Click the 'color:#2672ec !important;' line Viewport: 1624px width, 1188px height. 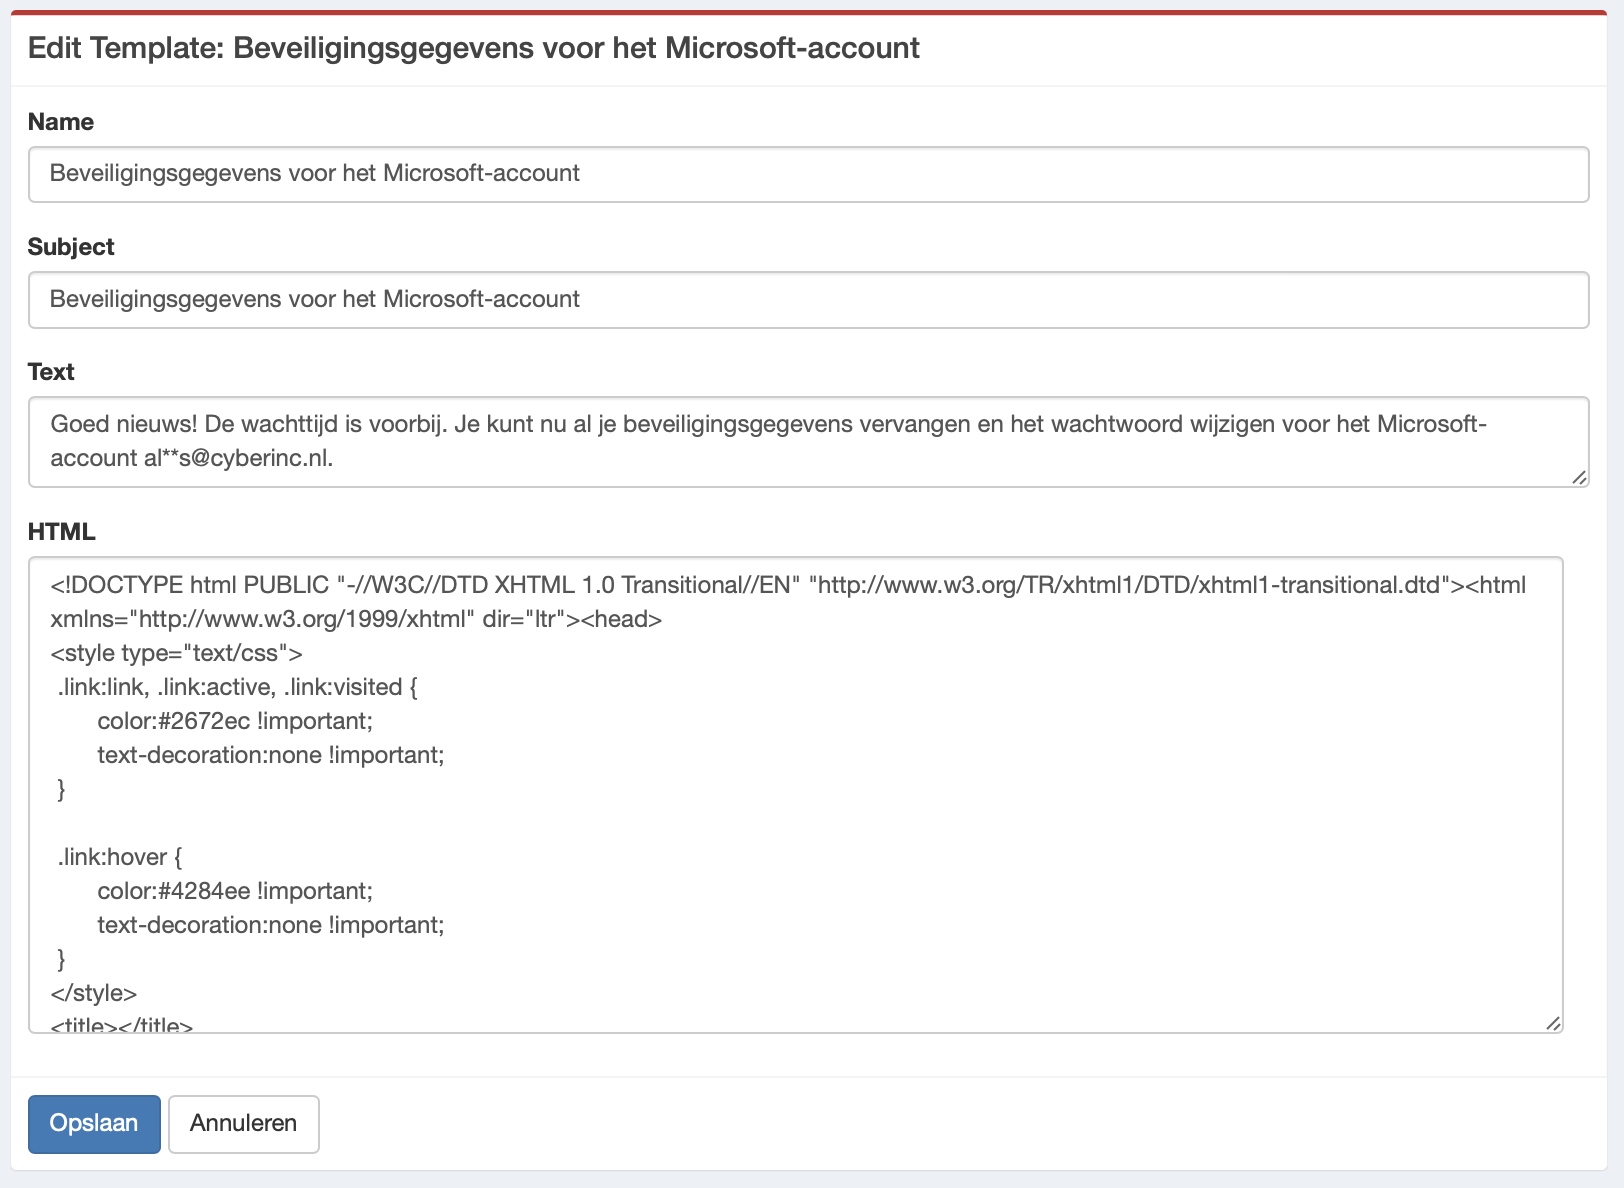(x=235, y=721)
